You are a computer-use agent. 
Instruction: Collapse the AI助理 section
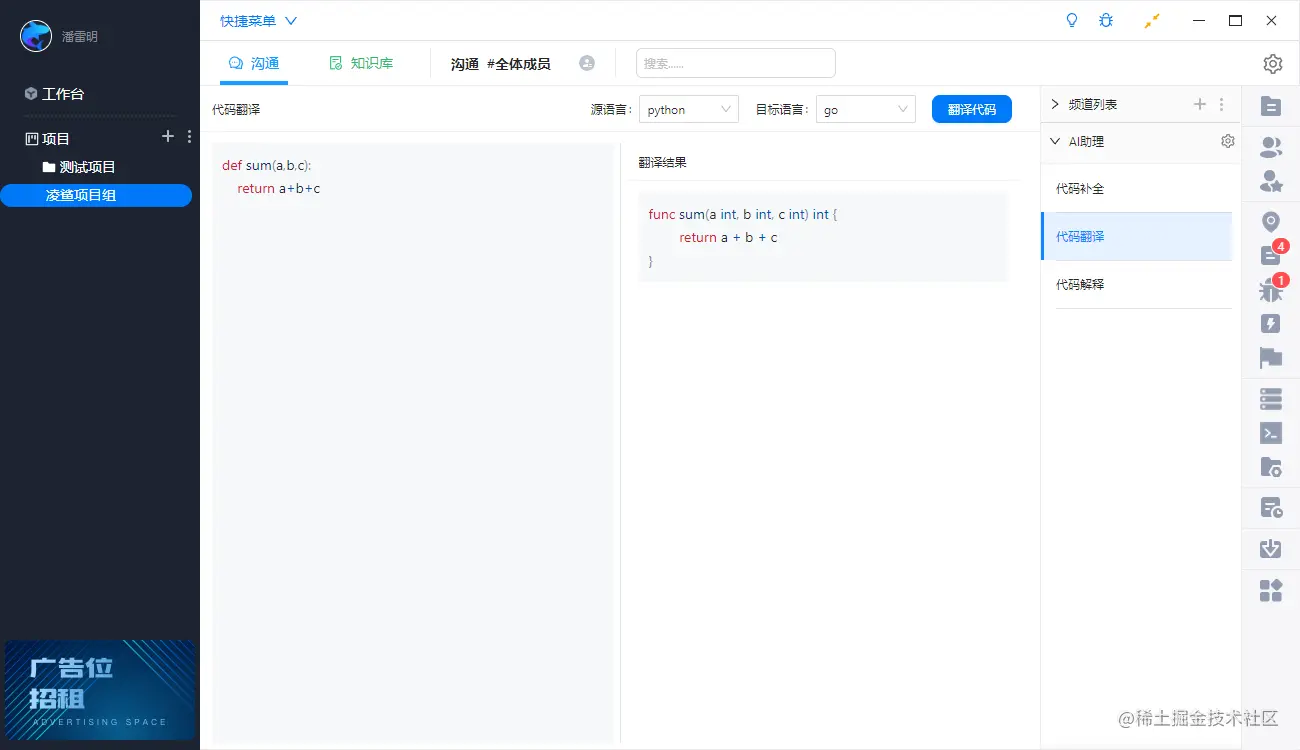(1054, 141)
